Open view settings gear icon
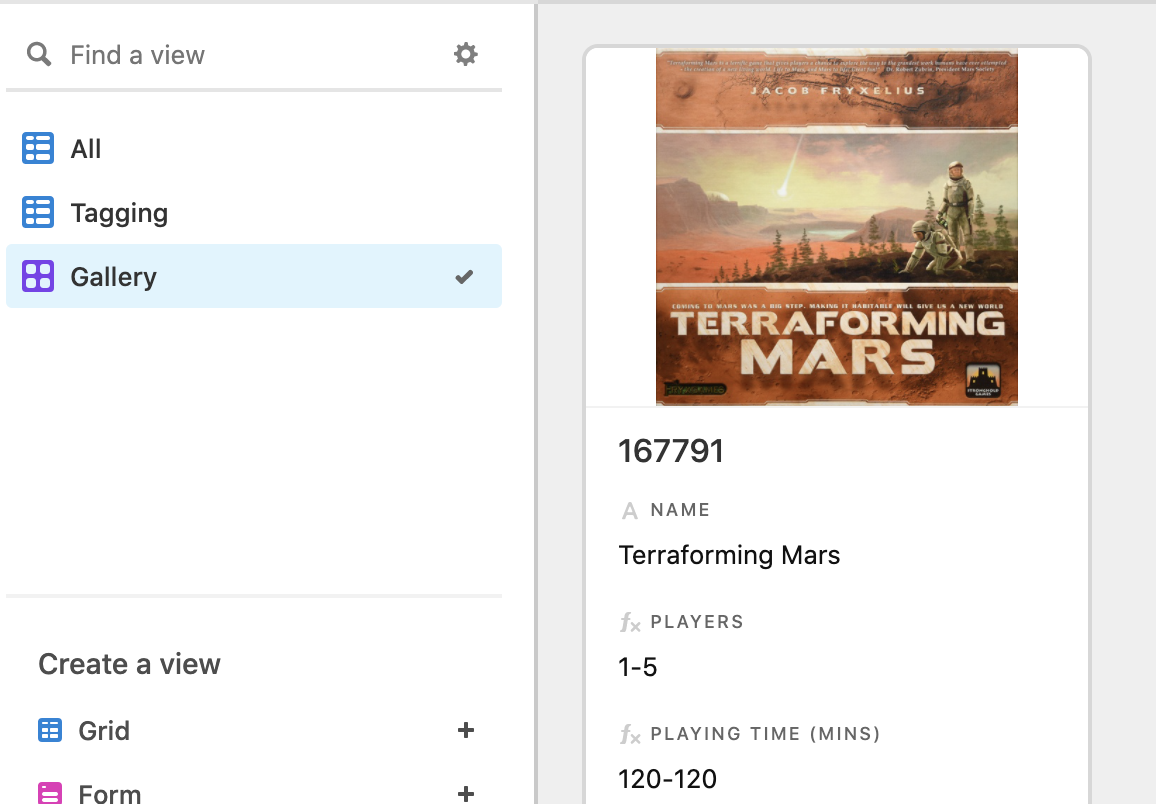Viewport: 1156px width, 804px height. 465,54
